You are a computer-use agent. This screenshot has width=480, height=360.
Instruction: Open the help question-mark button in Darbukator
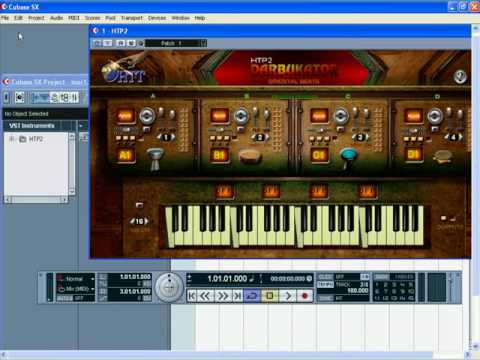[460, 77]
